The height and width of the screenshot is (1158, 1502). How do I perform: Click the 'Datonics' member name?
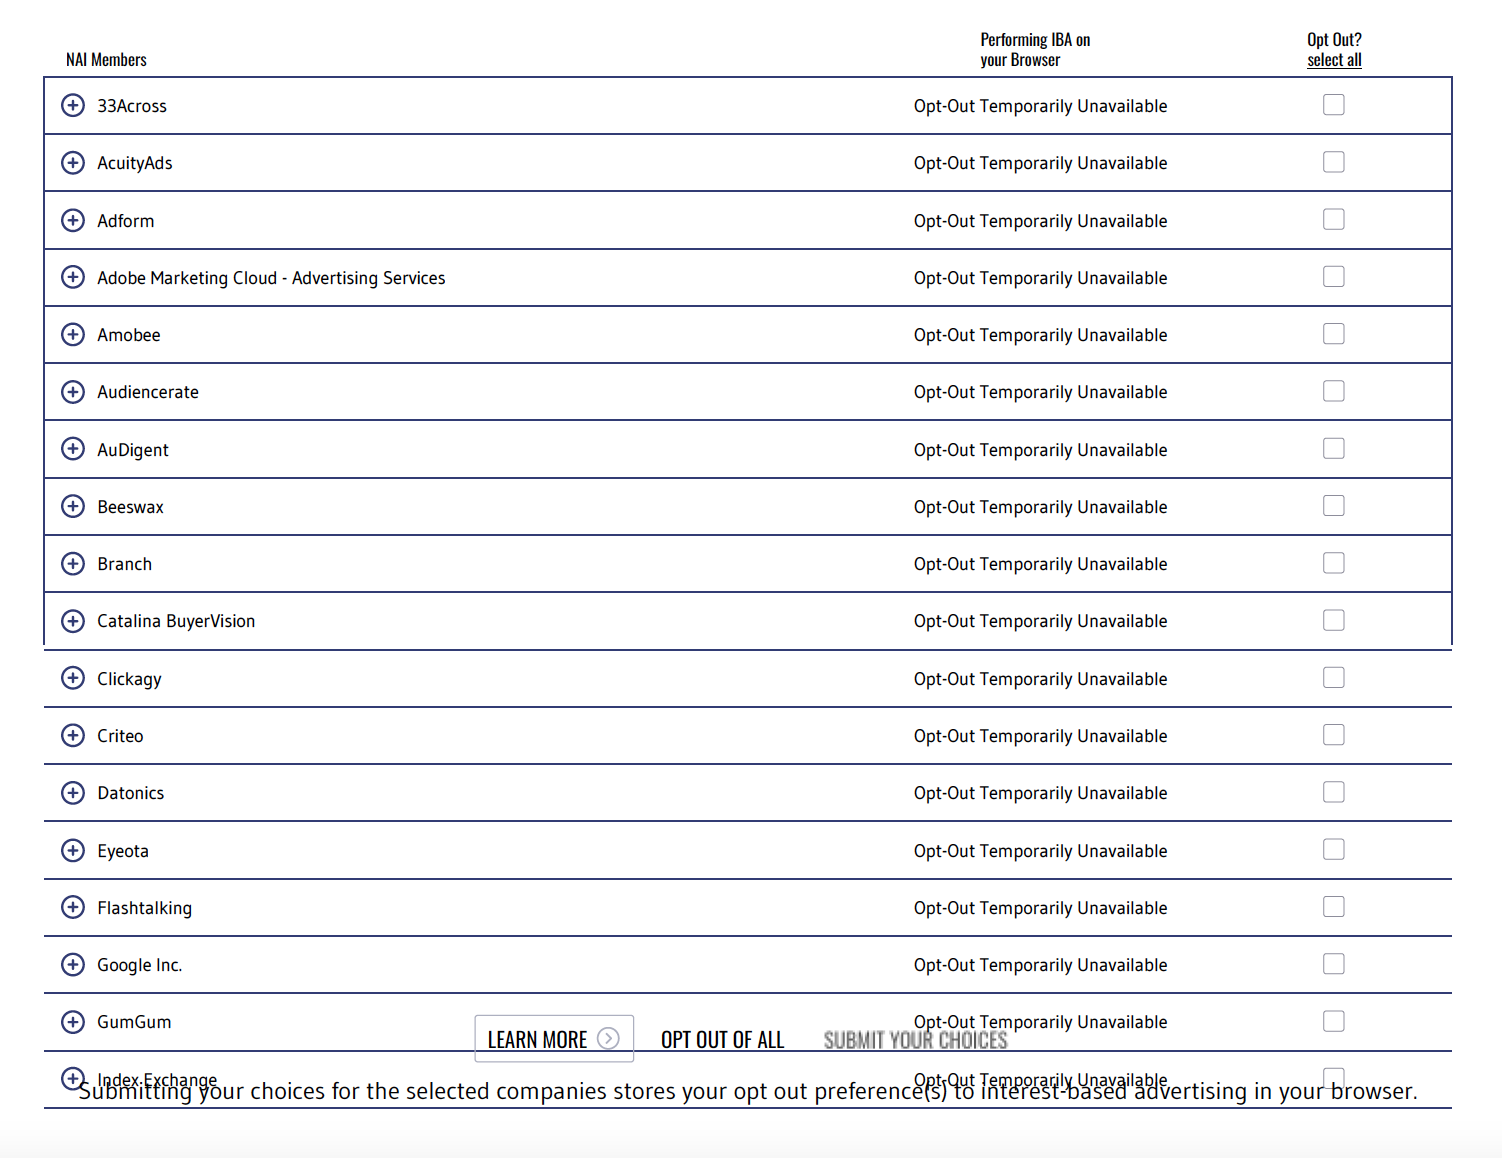131,793
